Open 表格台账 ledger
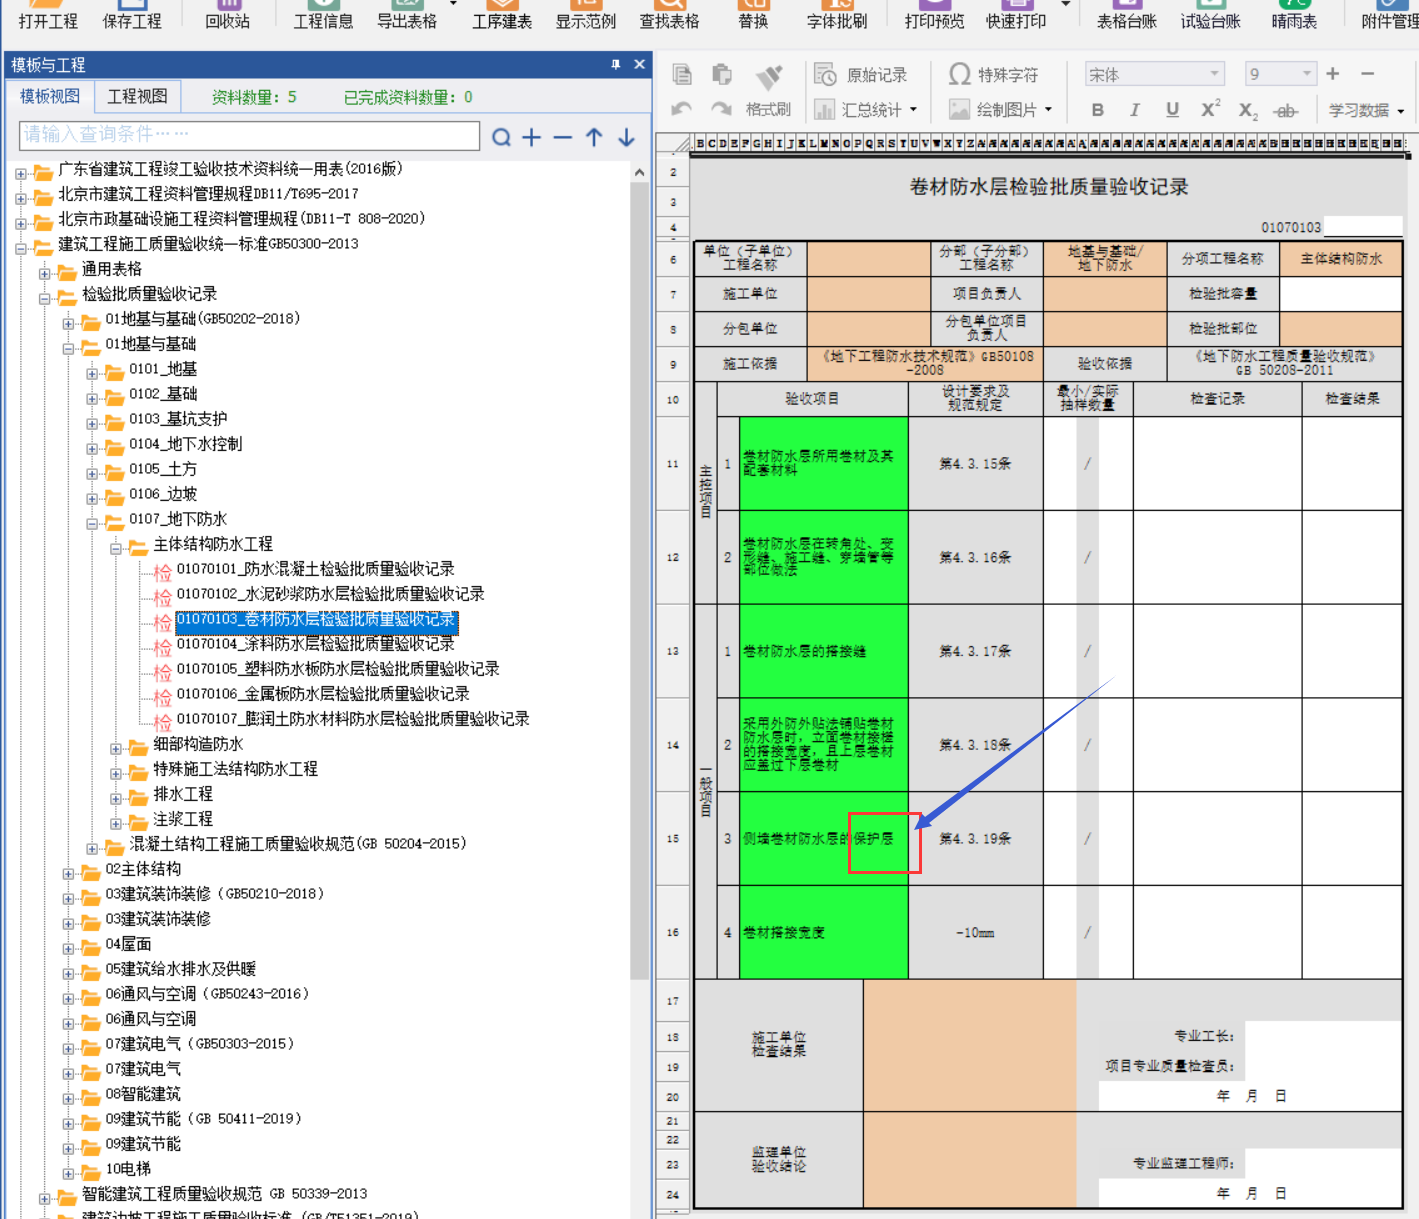Image resolution: width=1419 pixels, height=1219 pixels. pos(1127,15)
